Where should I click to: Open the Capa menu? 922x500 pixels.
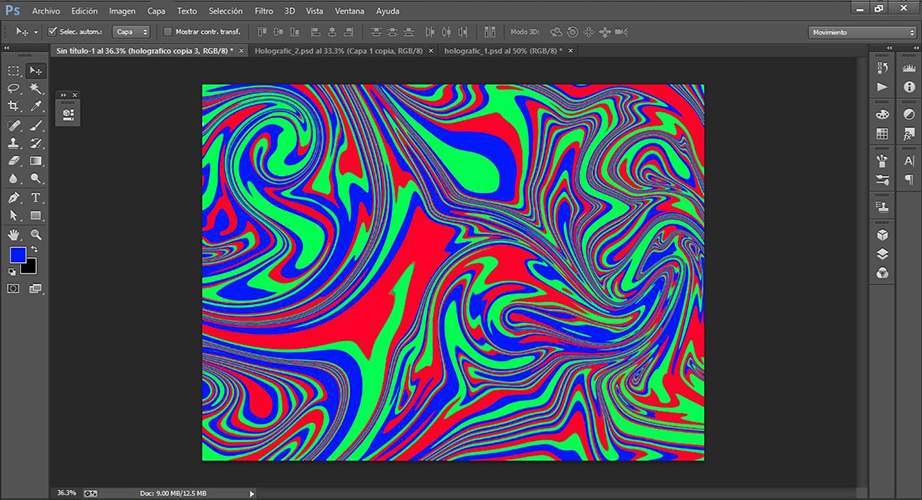[x=156, y=11]
